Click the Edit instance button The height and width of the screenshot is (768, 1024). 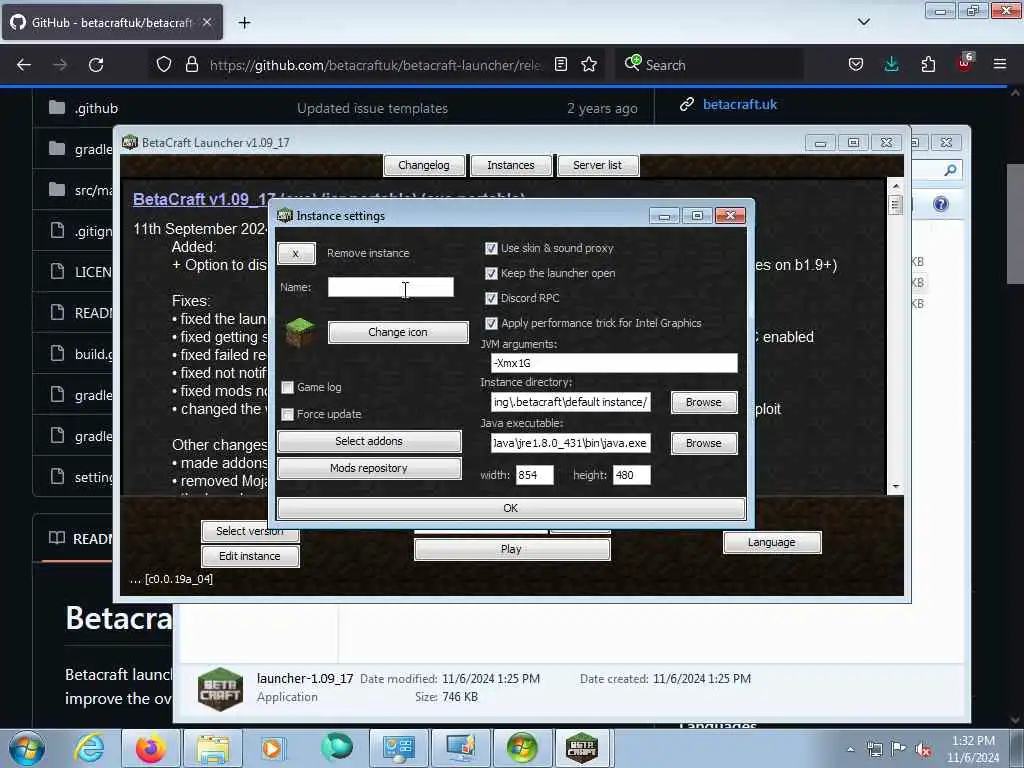[250, 556]
